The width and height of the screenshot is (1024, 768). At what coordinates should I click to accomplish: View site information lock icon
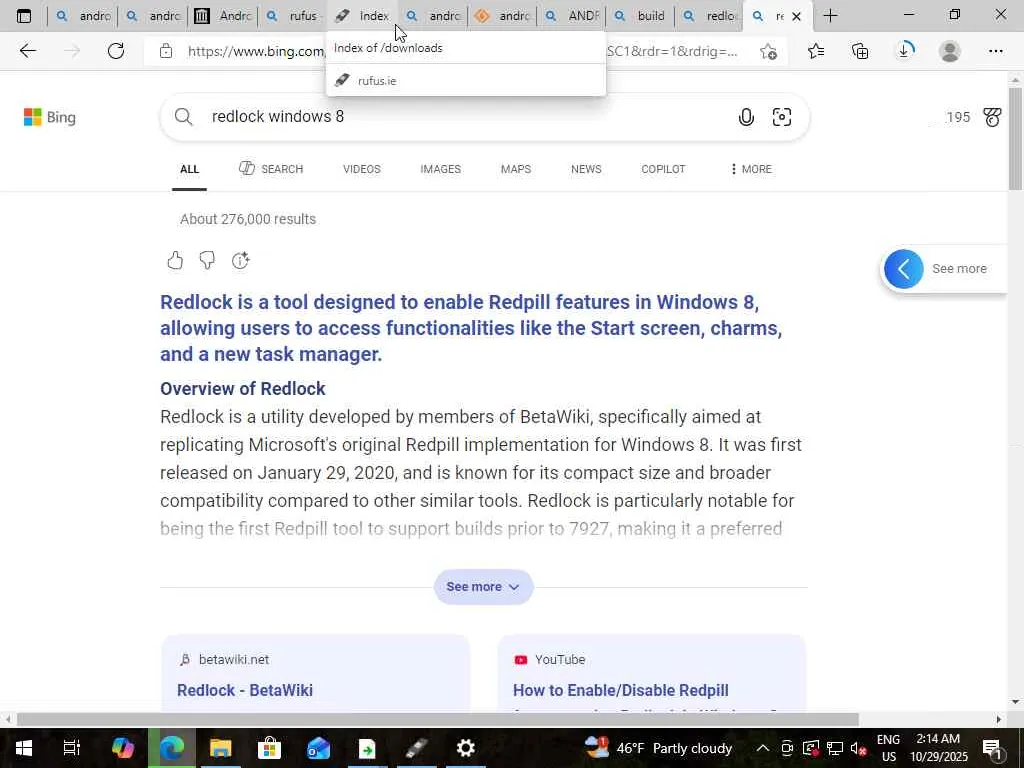click(x=166, y=51)
